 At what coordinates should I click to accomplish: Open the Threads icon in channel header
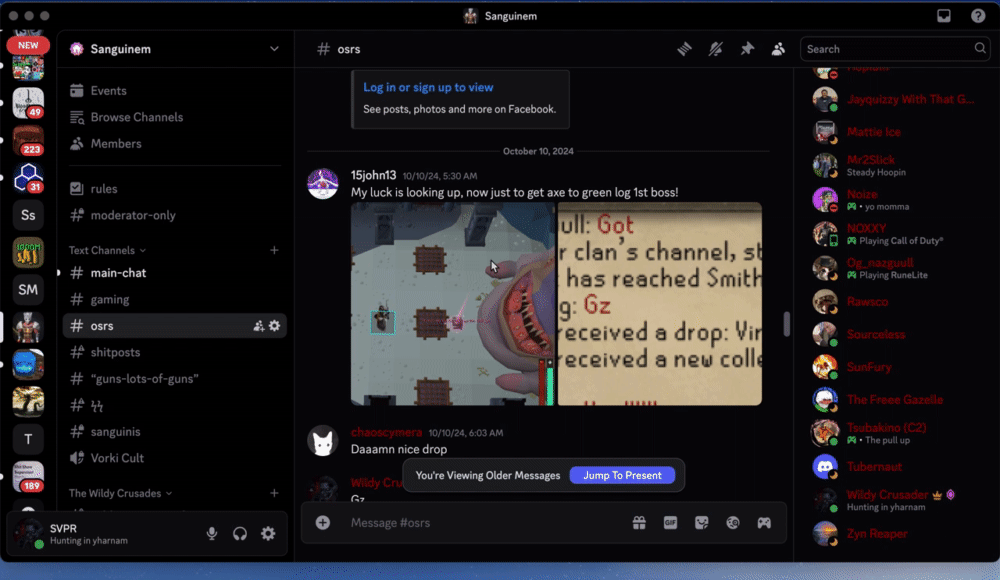coord(684,49)
